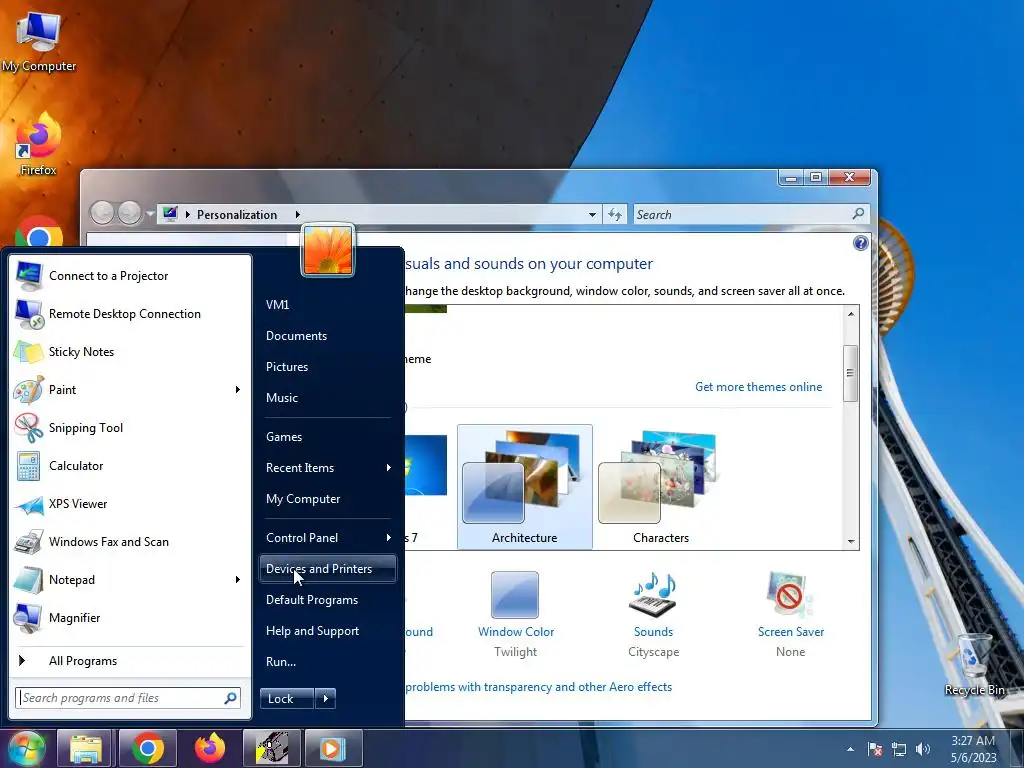Select Devices and Printers
The width and height of the screenshot is (1024, 768).
click(x=328, y=569)
